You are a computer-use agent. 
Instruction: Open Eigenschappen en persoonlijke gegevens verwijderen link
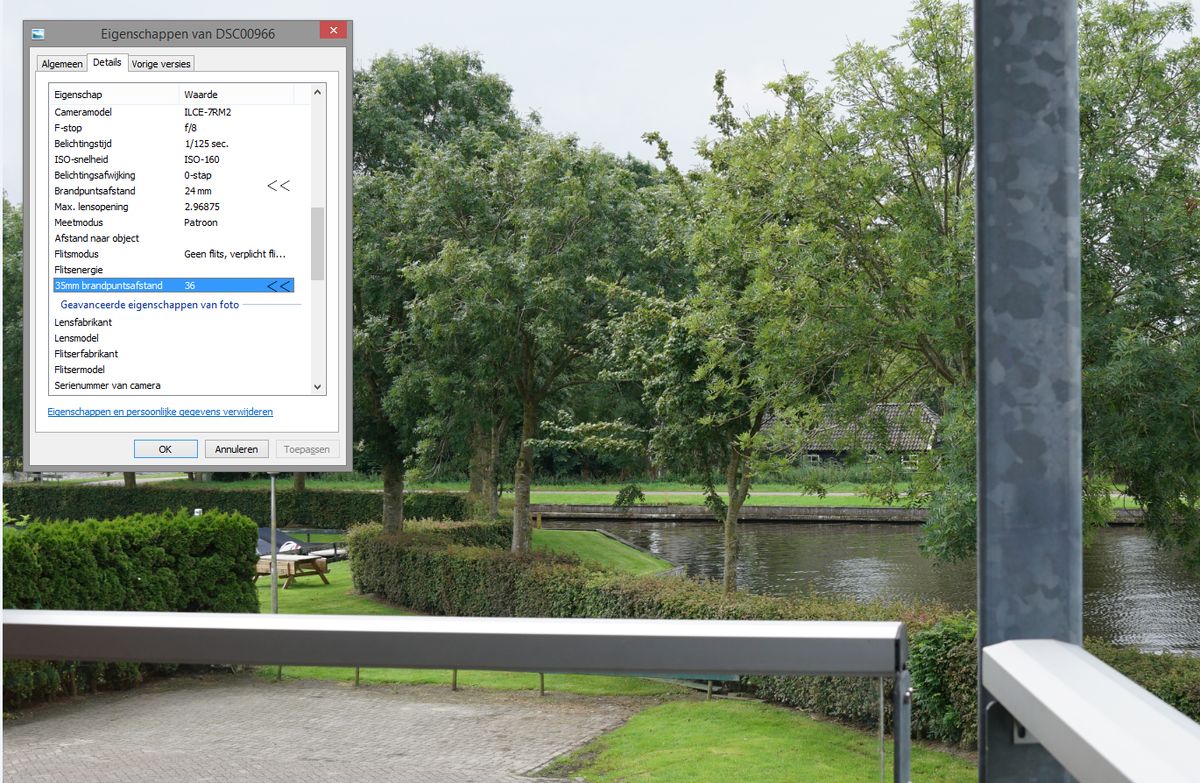160,412
